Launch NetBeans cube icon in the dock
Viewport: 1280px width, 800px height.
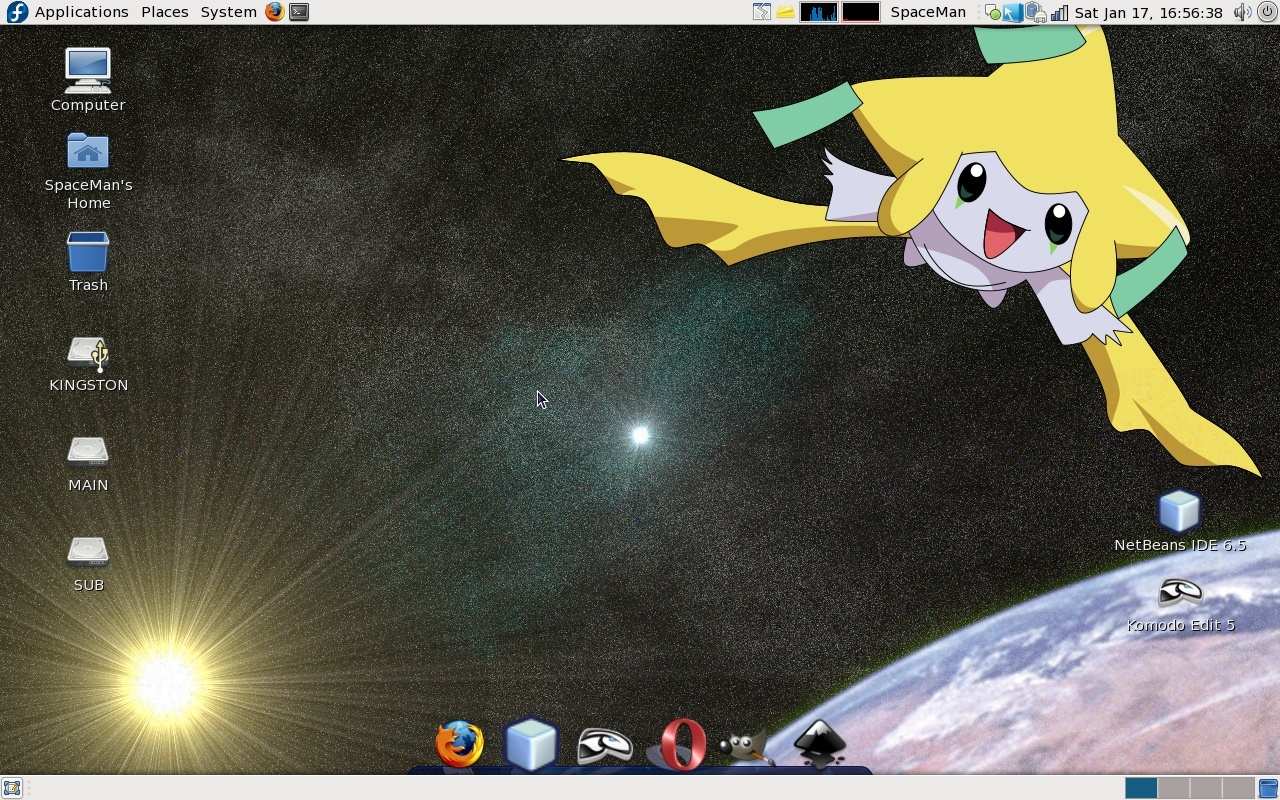(x=531, y=744)
